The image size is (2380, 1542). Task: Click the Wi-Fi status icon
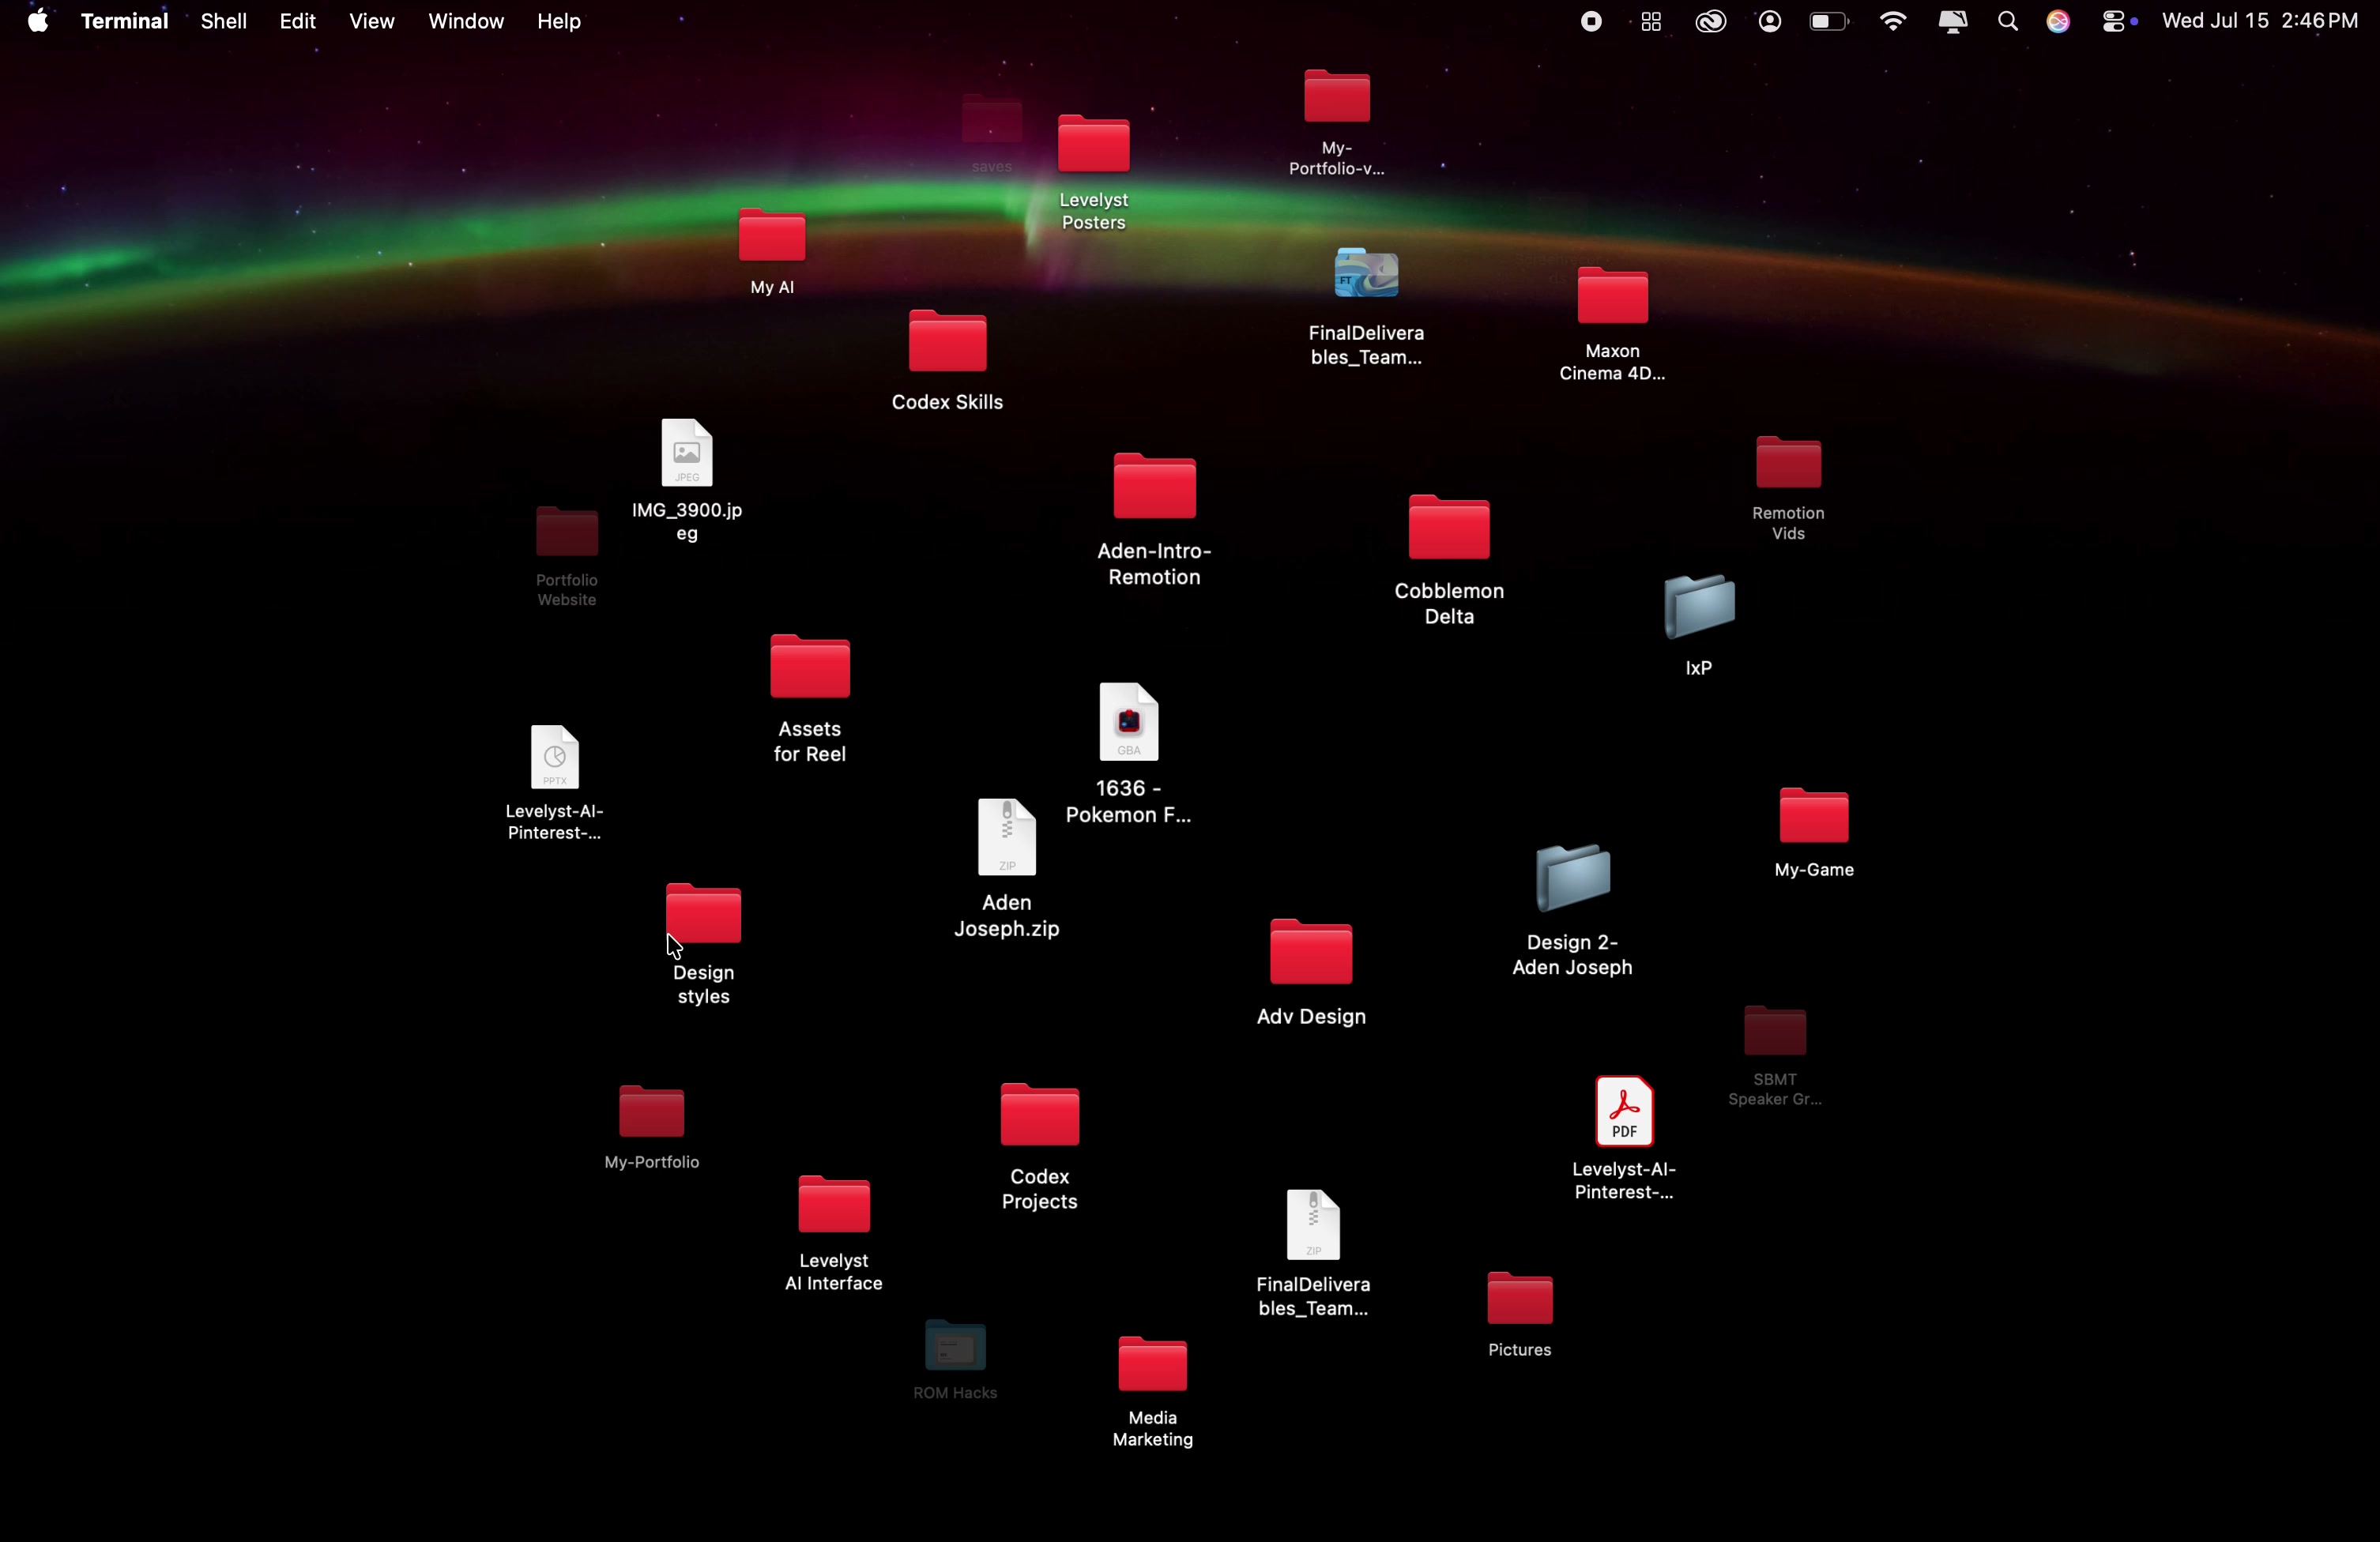coord(1893,21)
